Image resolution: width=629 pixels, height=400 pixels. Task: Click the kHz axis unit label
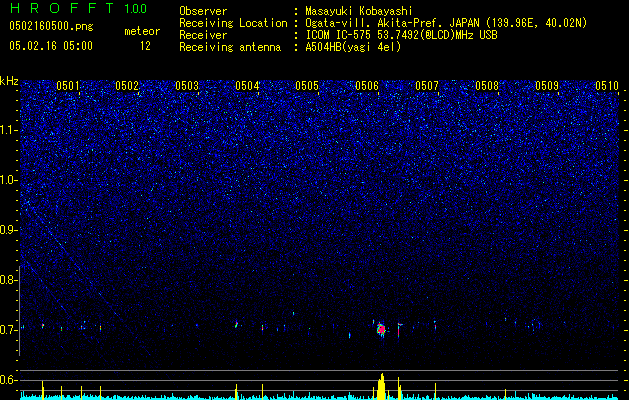[x=9, y=81]
